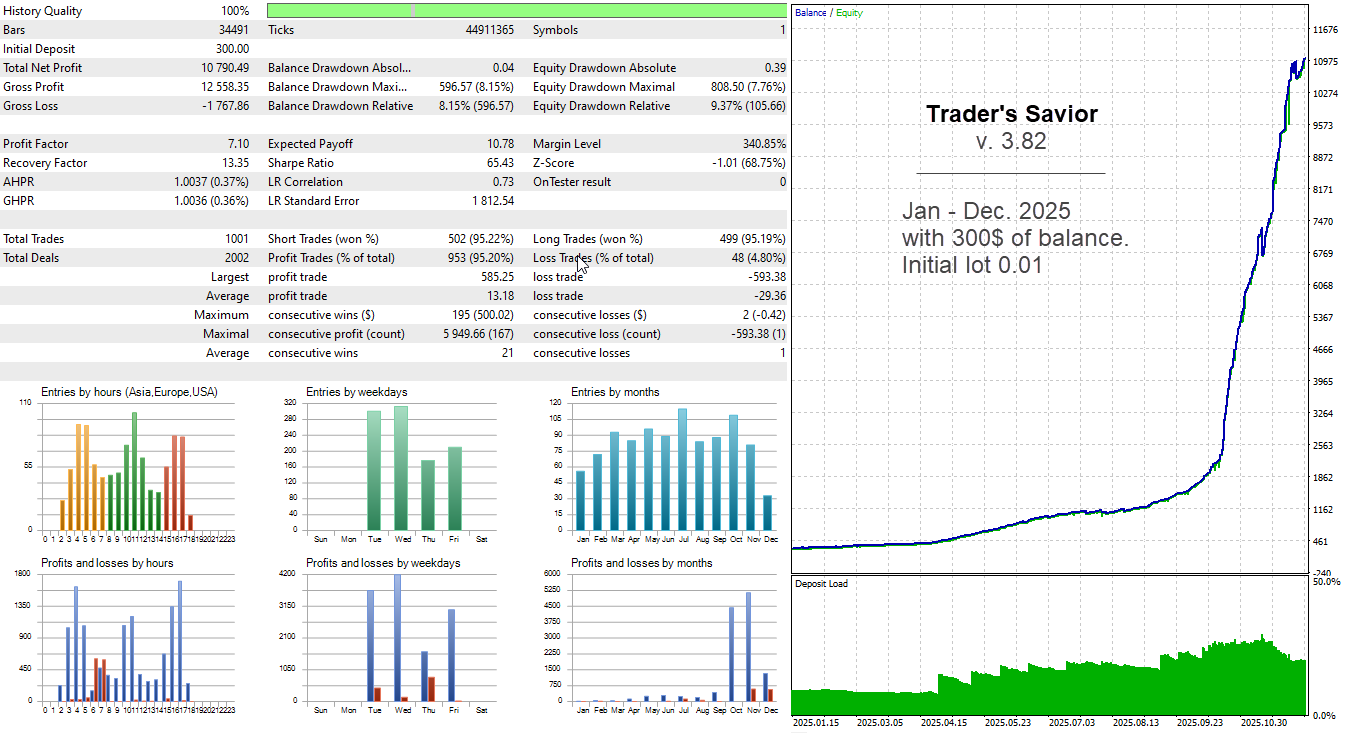Click the Balance / Equity legend label
The width and height of the screenshot is (1353, 733).
coord(829,12)
